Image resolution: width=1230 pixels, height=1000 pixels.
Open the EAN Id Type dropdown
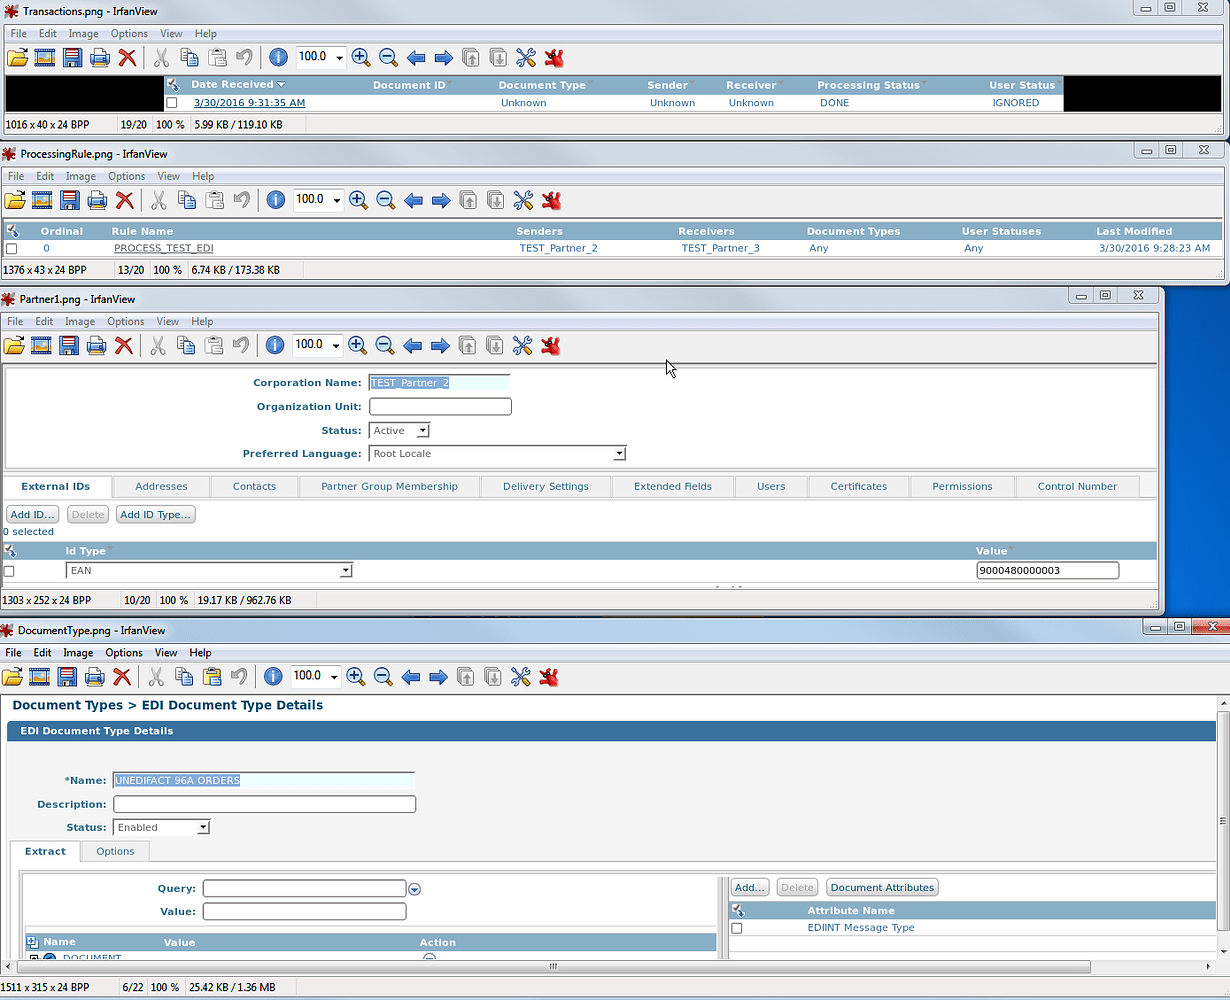point(346,571)
